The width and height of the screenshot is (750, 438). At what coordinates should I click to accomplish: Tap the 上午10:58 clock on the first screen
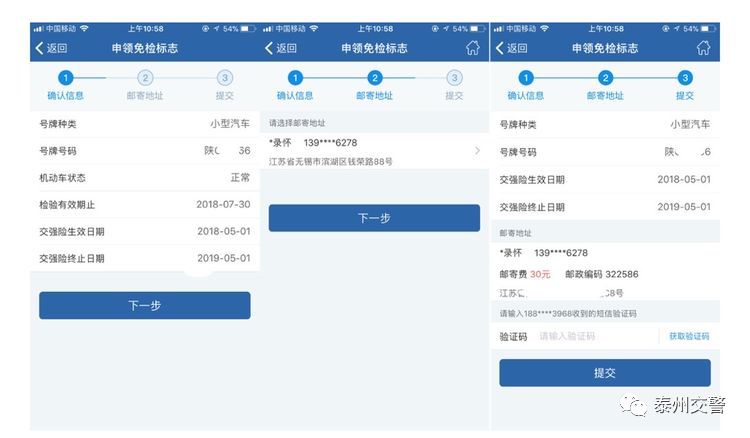(x=145, y=29)
